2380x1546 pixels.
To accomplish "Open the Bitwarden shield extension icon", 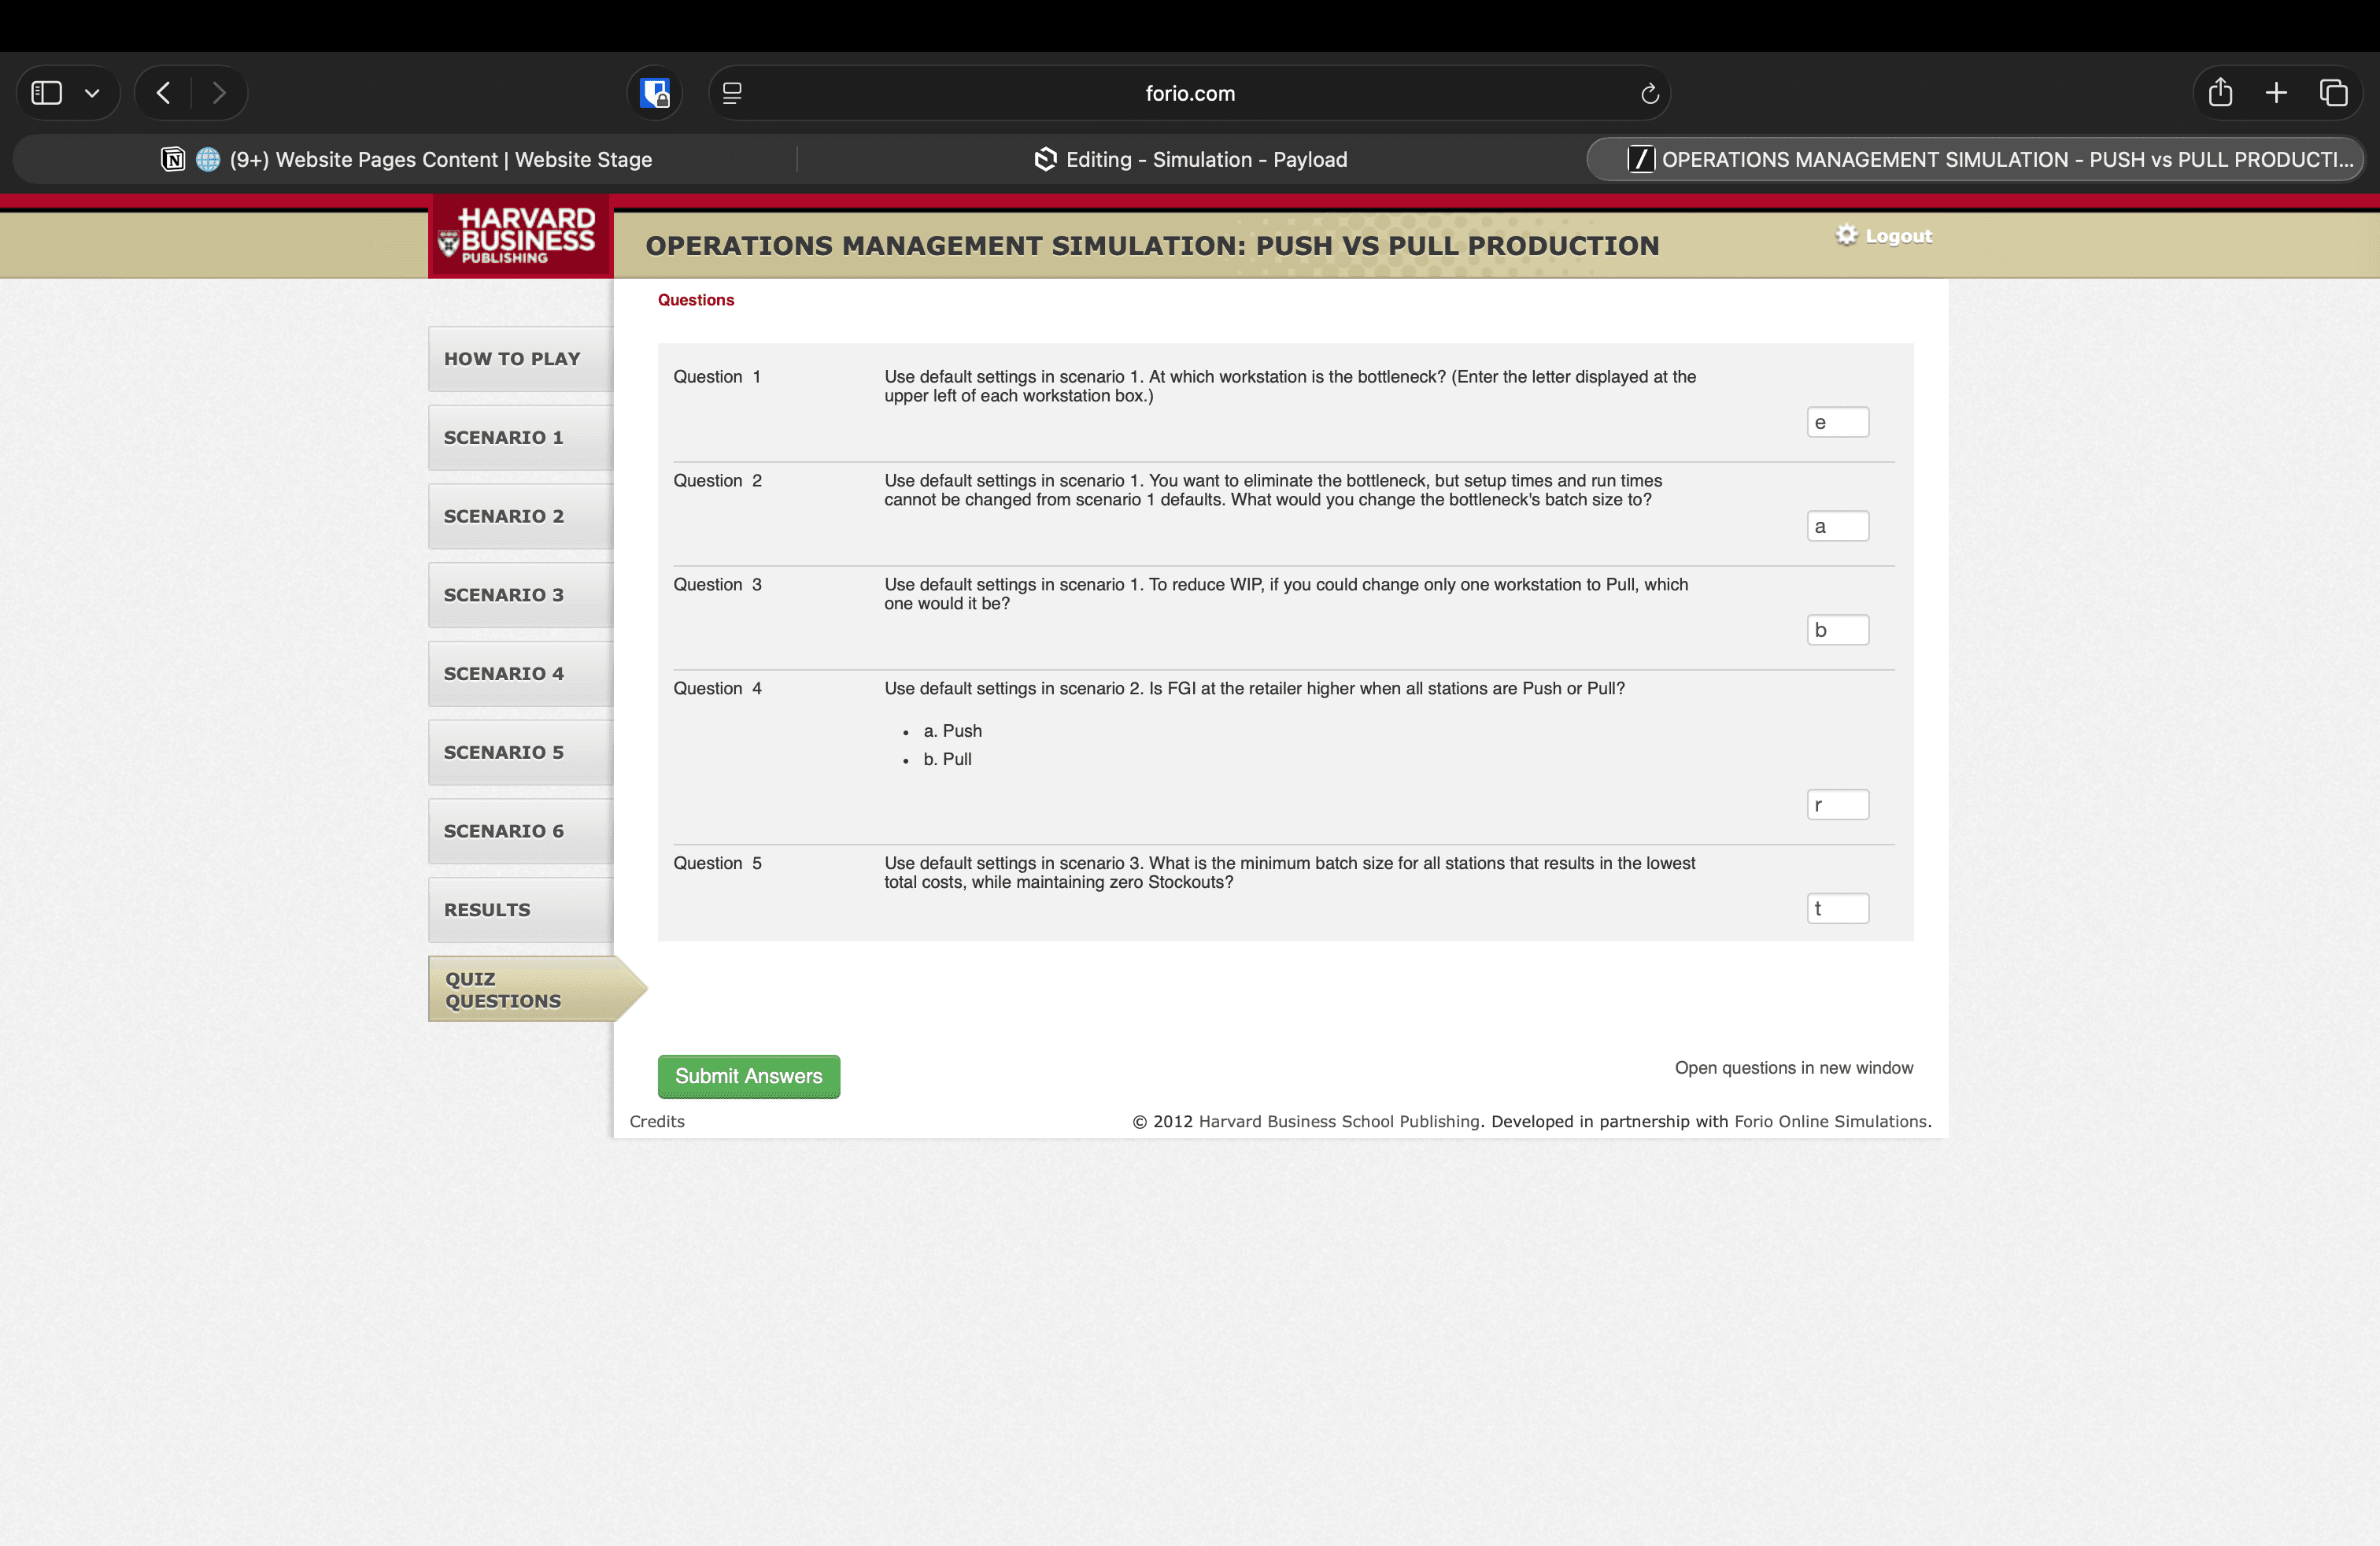I will tap(655, 93).
